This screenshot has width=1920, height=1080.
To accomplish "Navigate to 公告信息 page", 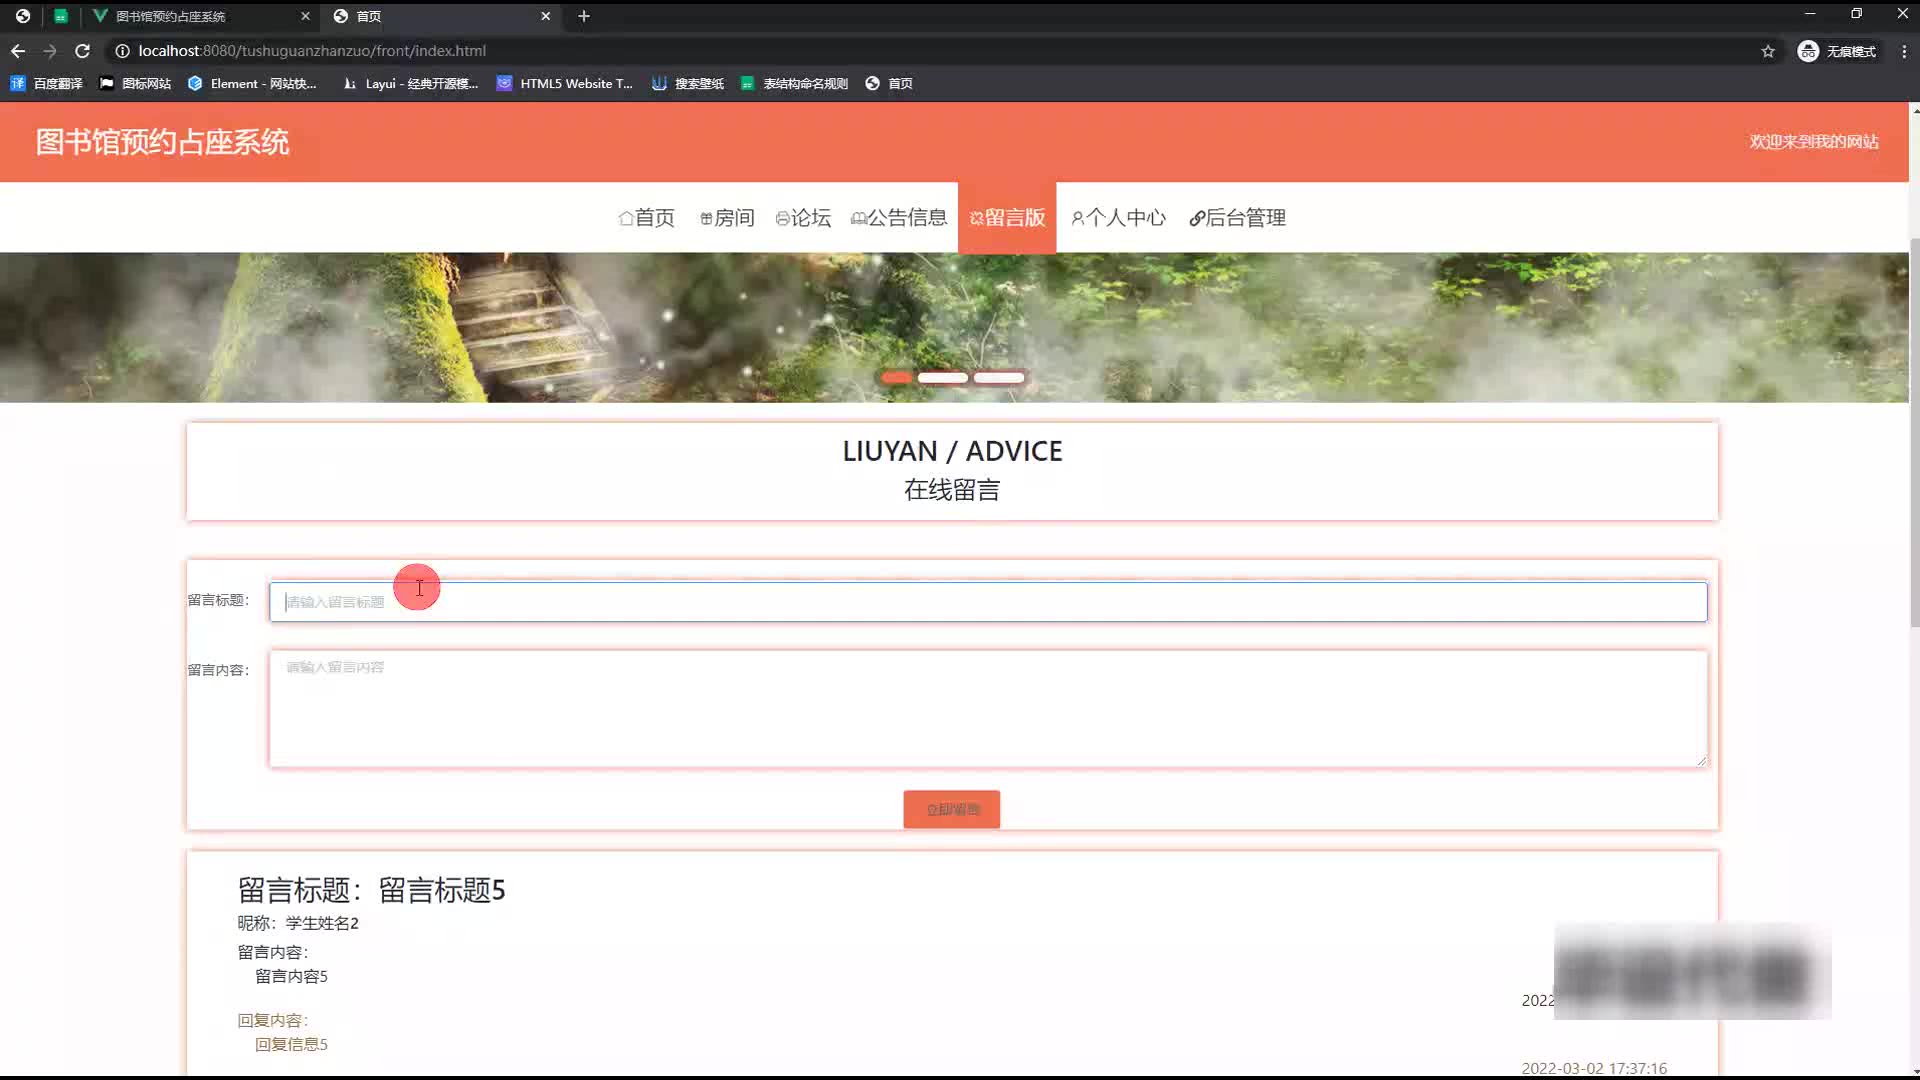I will click(899, 218).
